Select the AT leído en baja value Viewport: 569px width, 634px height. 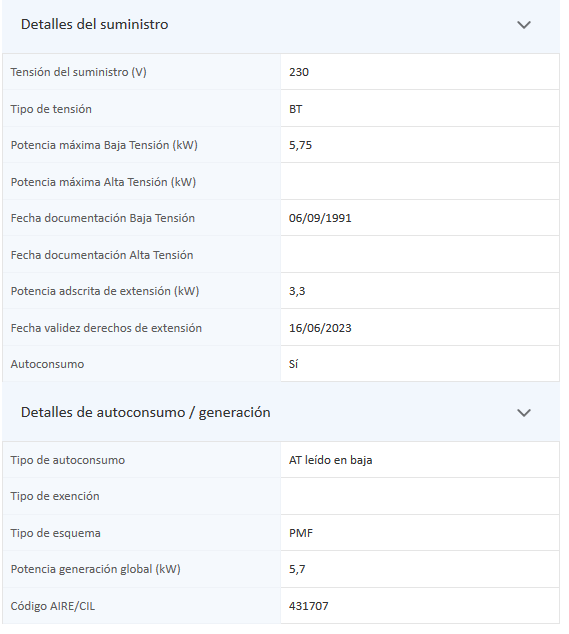pos(330,460)
